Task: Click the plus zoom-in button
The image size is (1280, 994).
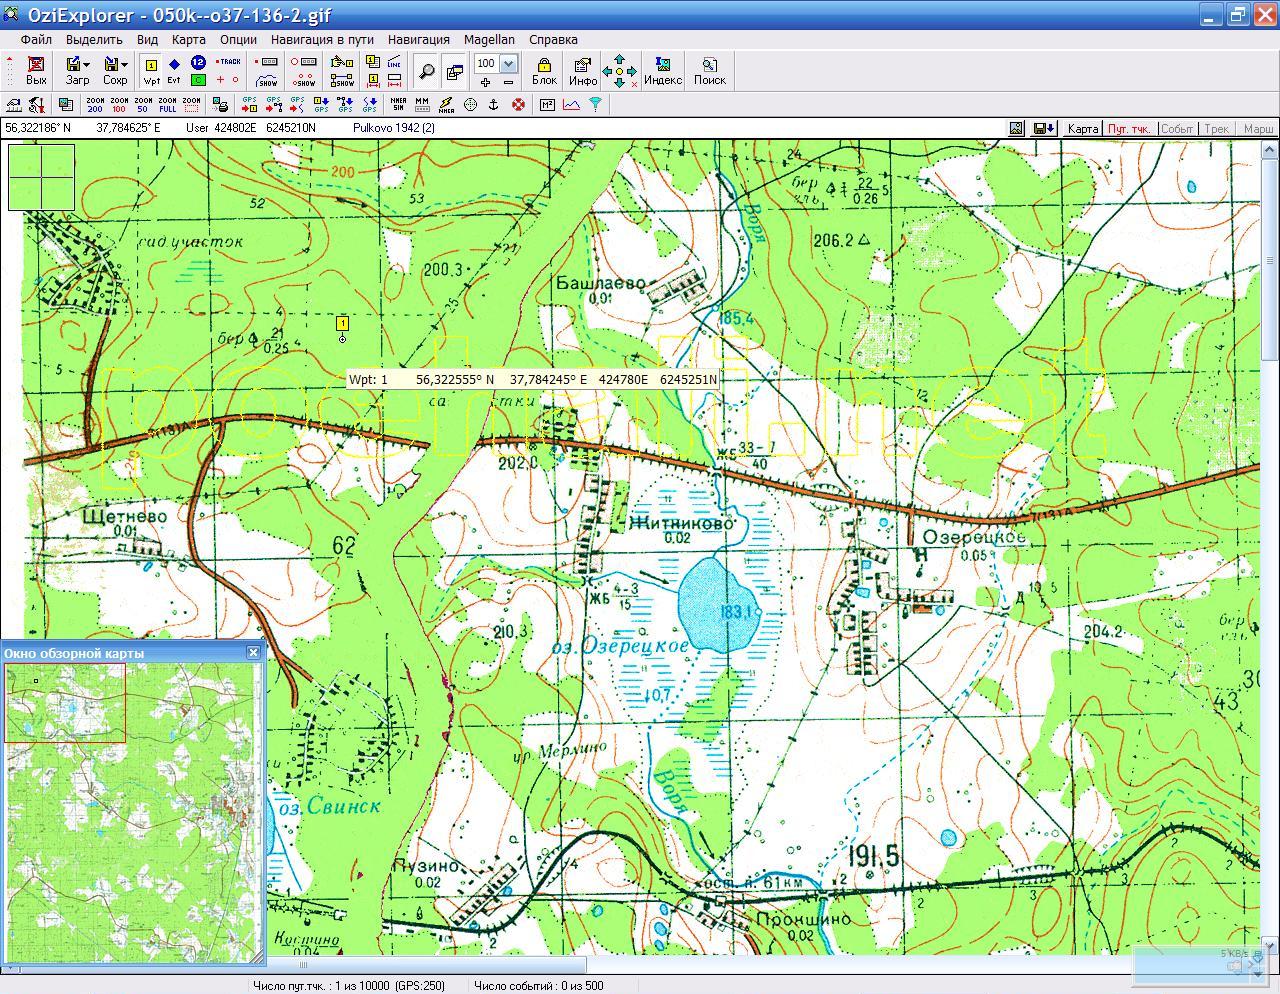Action: click(486, 81)
